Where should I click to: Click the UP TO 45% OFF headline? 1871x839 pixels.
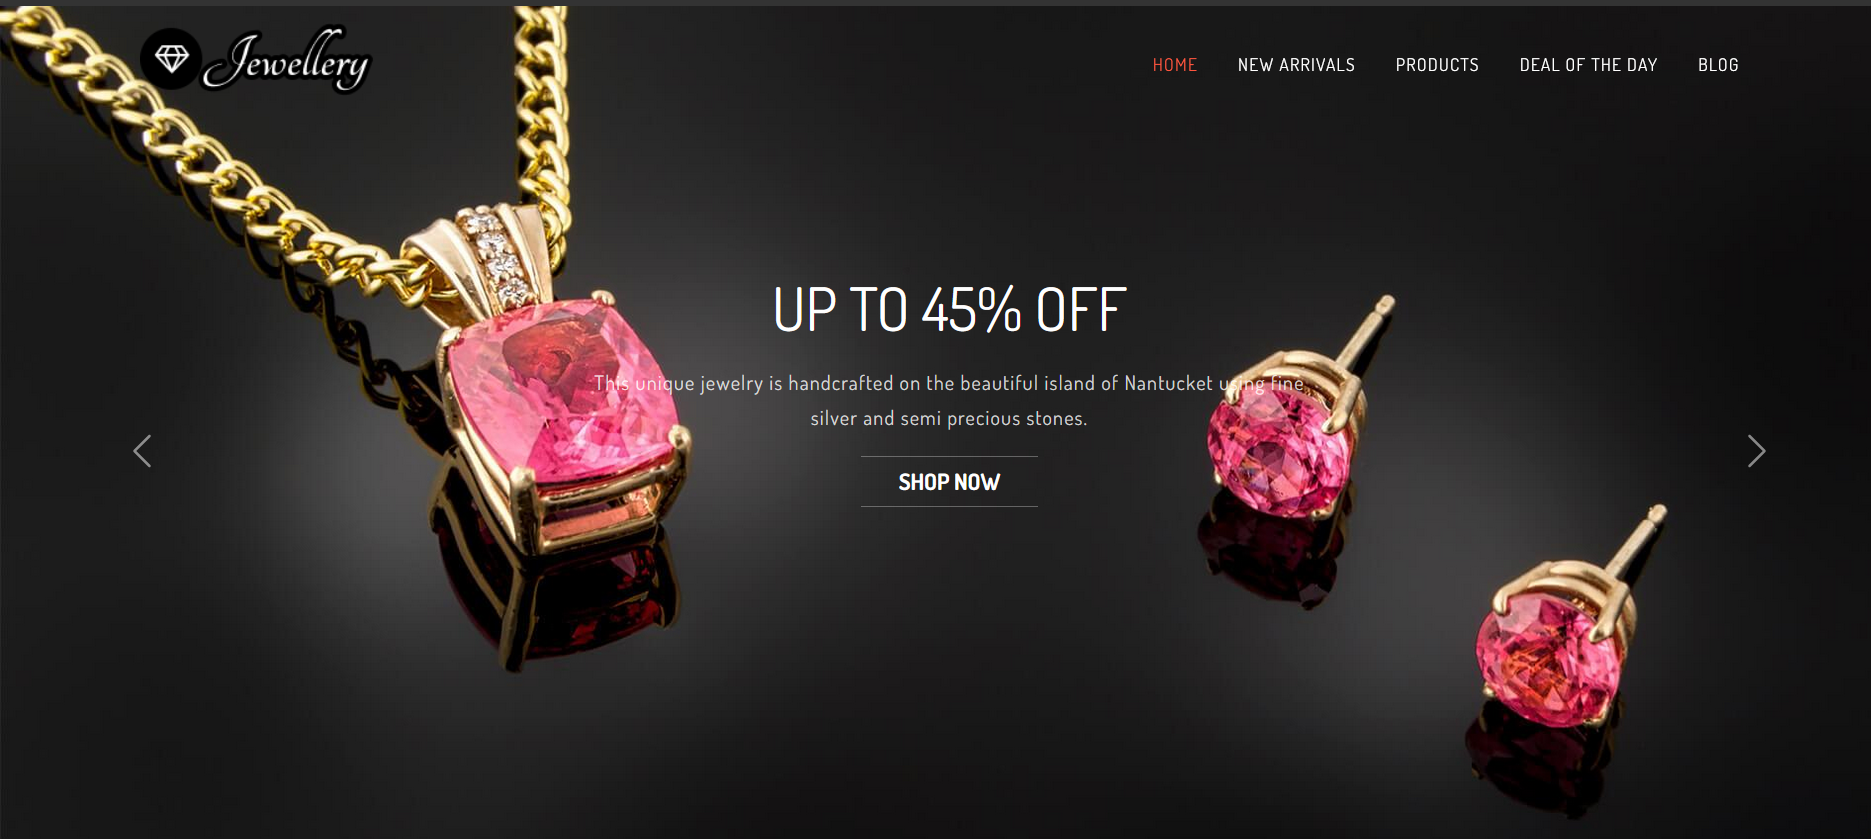[x=949, y=309]
